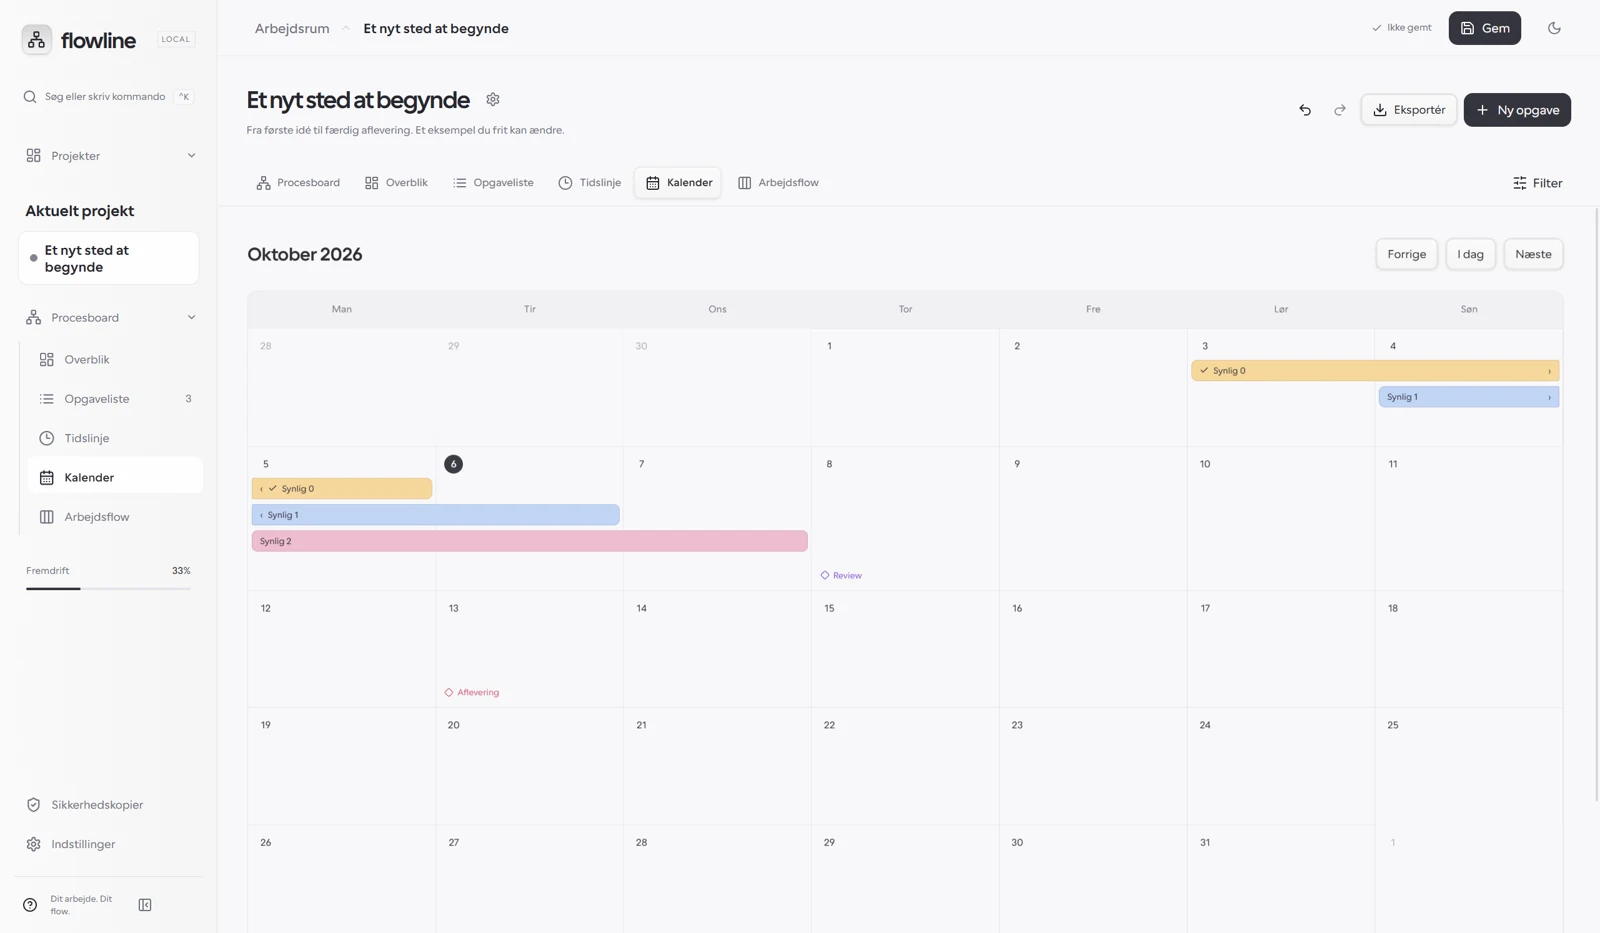The width and height of the screenshot is (1600, 933).
Task: Click left arrow on Synlig 1 bar in week of 5
Action: [261, 515]
